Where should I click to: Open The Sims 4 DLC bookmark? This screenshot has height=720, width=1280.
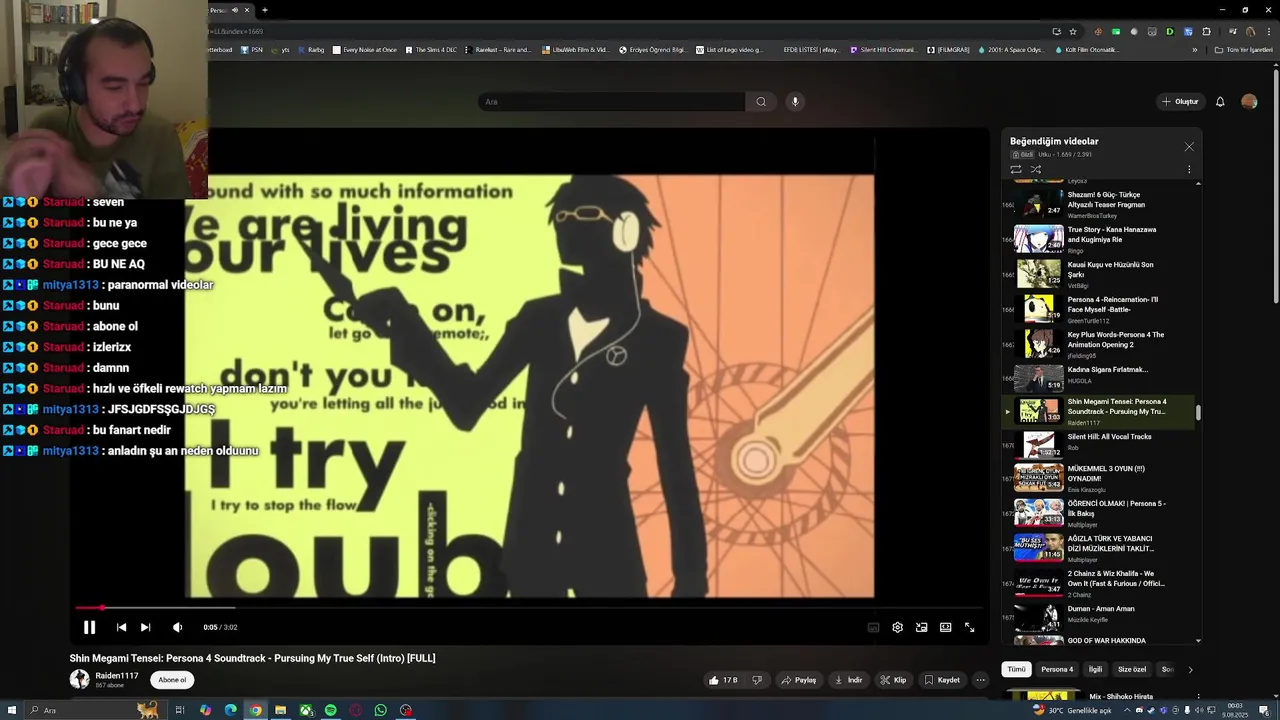tap(430, 49)
